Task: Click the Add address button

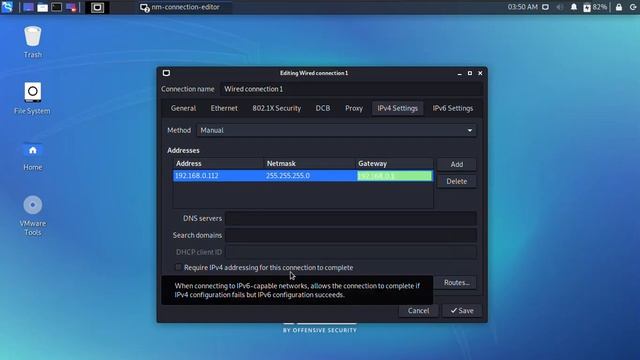Action: (x=456, y=164)
